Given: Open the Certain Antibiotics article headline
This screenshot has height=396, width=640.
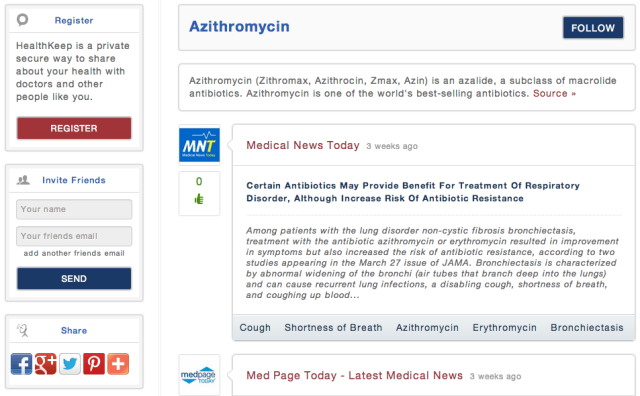Looking at the screenshot, I should pyautogui.click(x=413, y=192).
